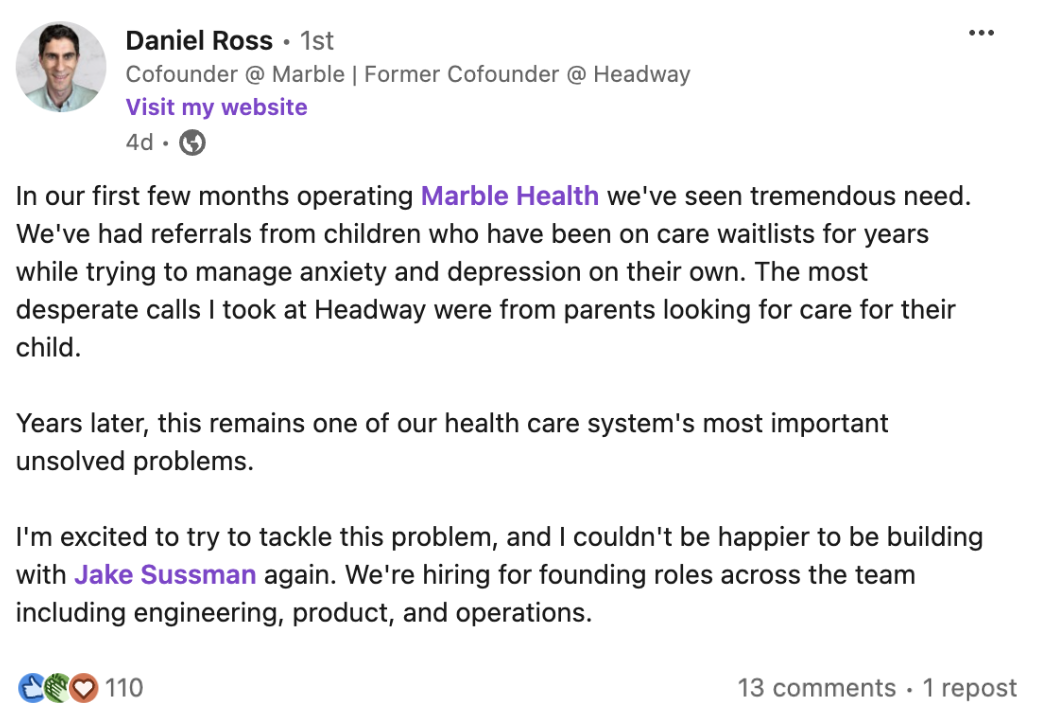Click 'Cofounder @ Marble' in the headline
Viewport: 1044px width, 724px height.
pos(235,74)
